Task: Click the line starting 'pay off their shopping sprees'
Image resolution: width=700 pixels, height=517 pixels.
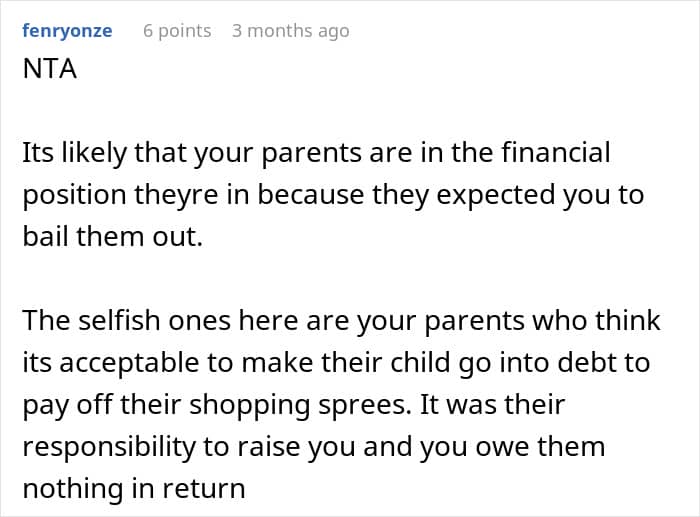Action: pos(294,405)
